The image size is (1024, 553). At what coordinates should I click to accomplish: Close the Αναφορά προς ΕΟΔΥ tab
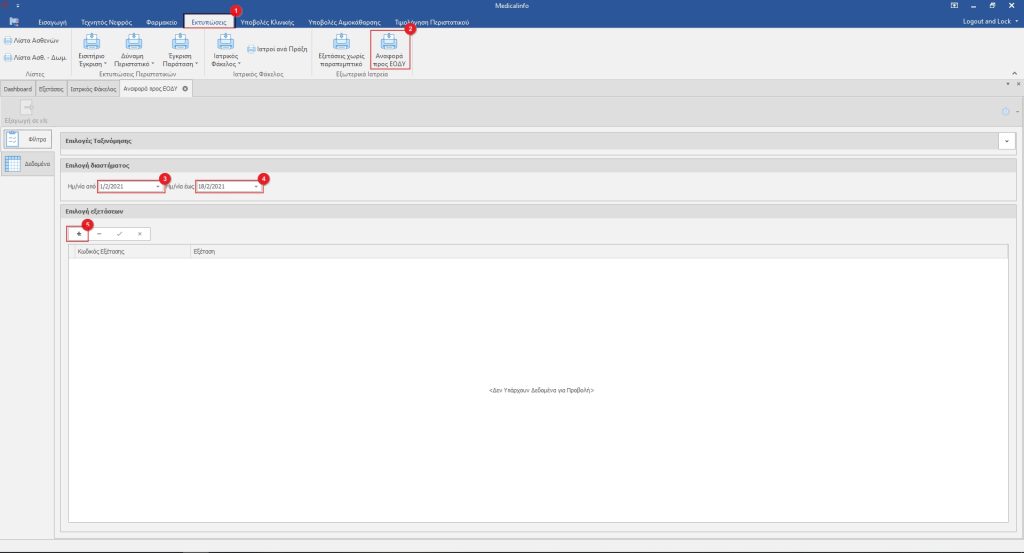tap(185, 89)
